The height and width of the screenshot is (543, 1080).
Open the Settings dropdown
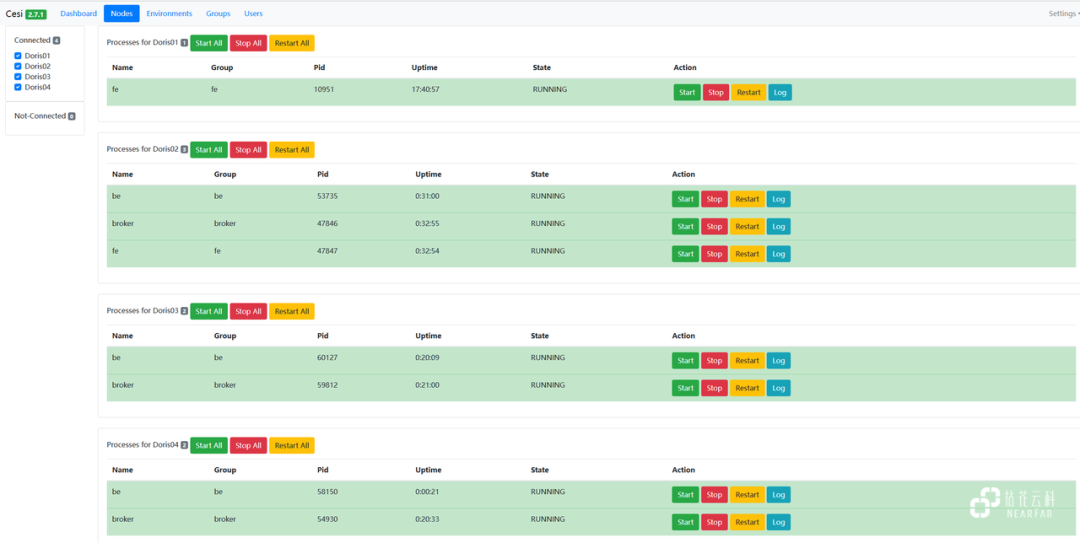pos(1063,14)
